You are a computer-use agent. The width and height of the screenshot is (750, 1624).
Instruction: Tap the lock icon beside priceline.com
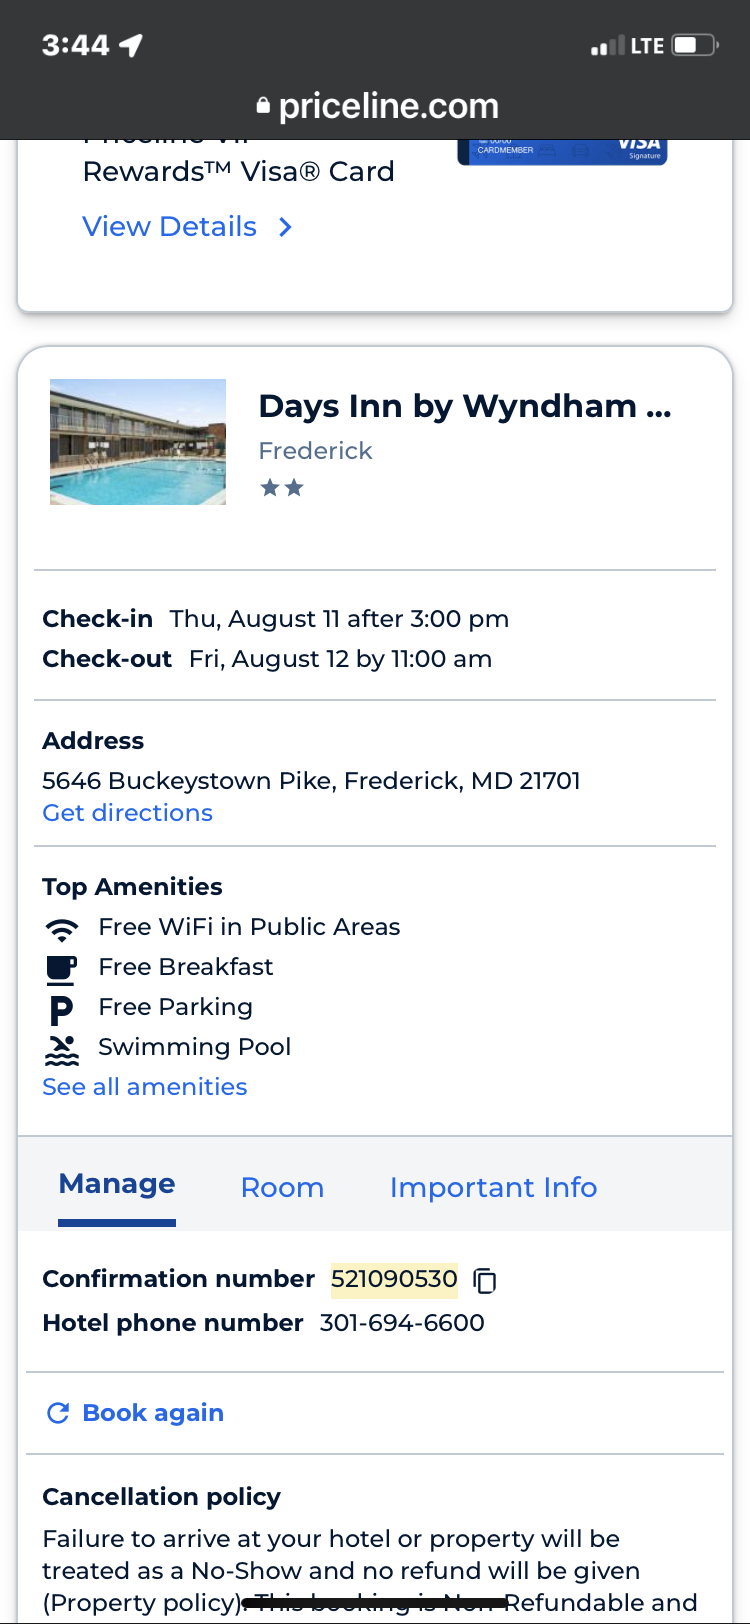click(x=263, y=106)
